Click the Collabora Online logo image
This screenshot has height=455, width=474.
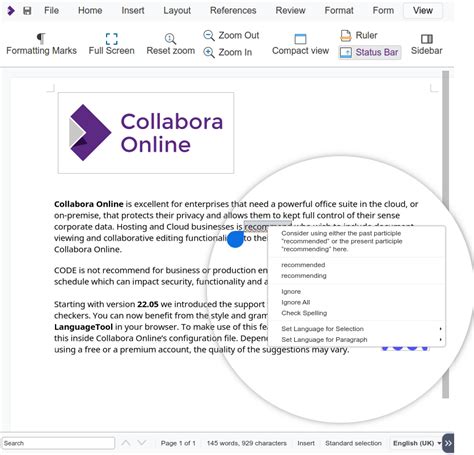(146, 133)
